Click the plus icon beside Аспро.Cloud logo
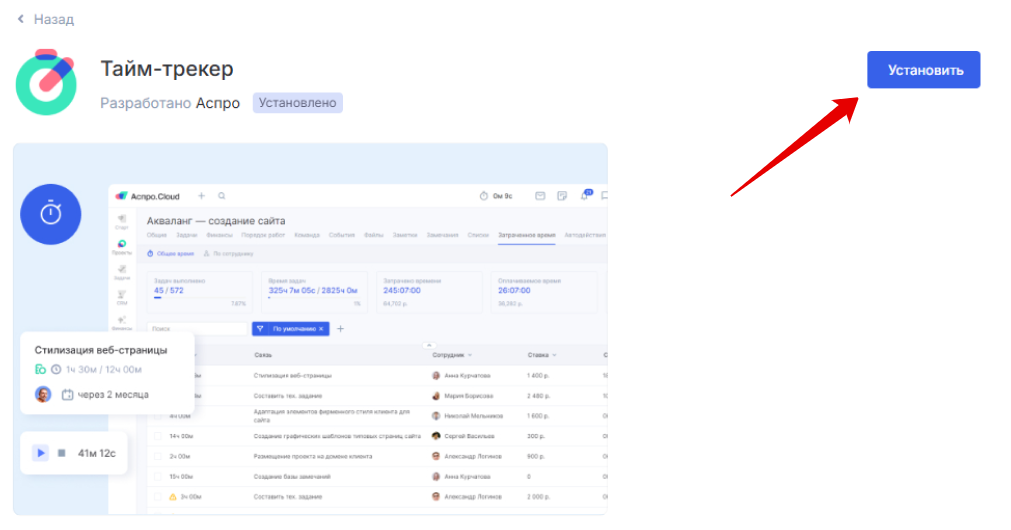 point(201,196)
